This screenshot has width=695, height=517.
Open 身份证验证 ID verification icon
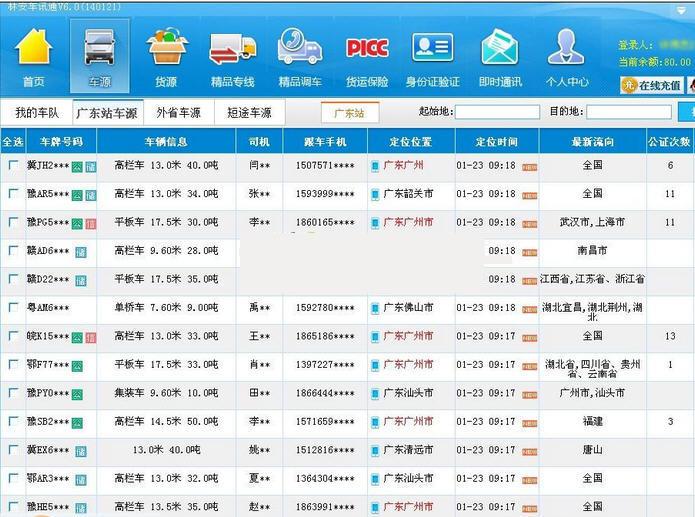tap(432, 57)
